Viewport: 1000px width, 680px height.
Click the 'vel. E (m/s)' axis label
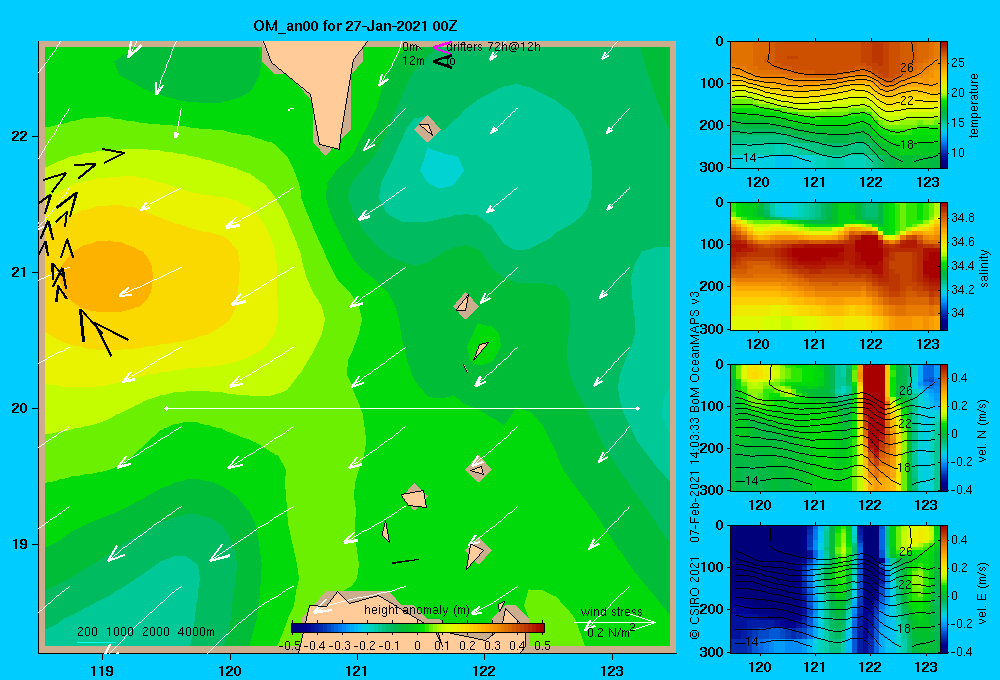click(982, 593)
